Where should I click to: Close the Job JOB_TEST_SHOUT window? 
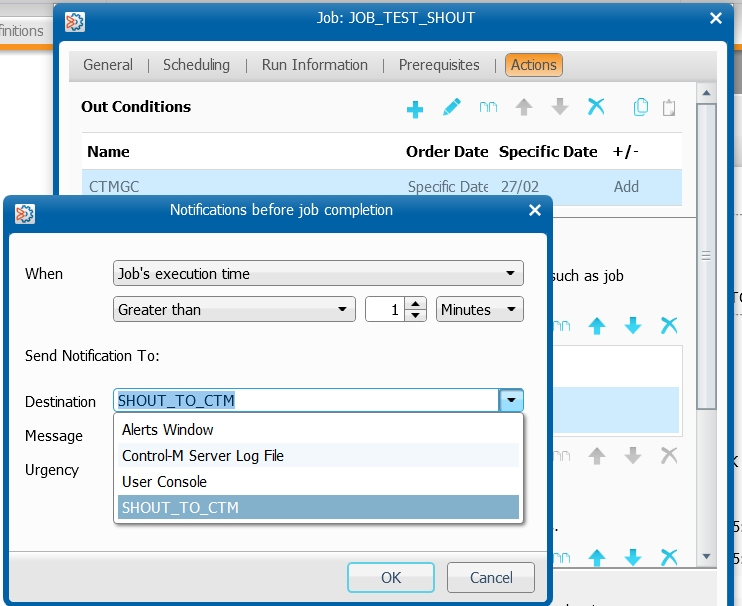716,18
